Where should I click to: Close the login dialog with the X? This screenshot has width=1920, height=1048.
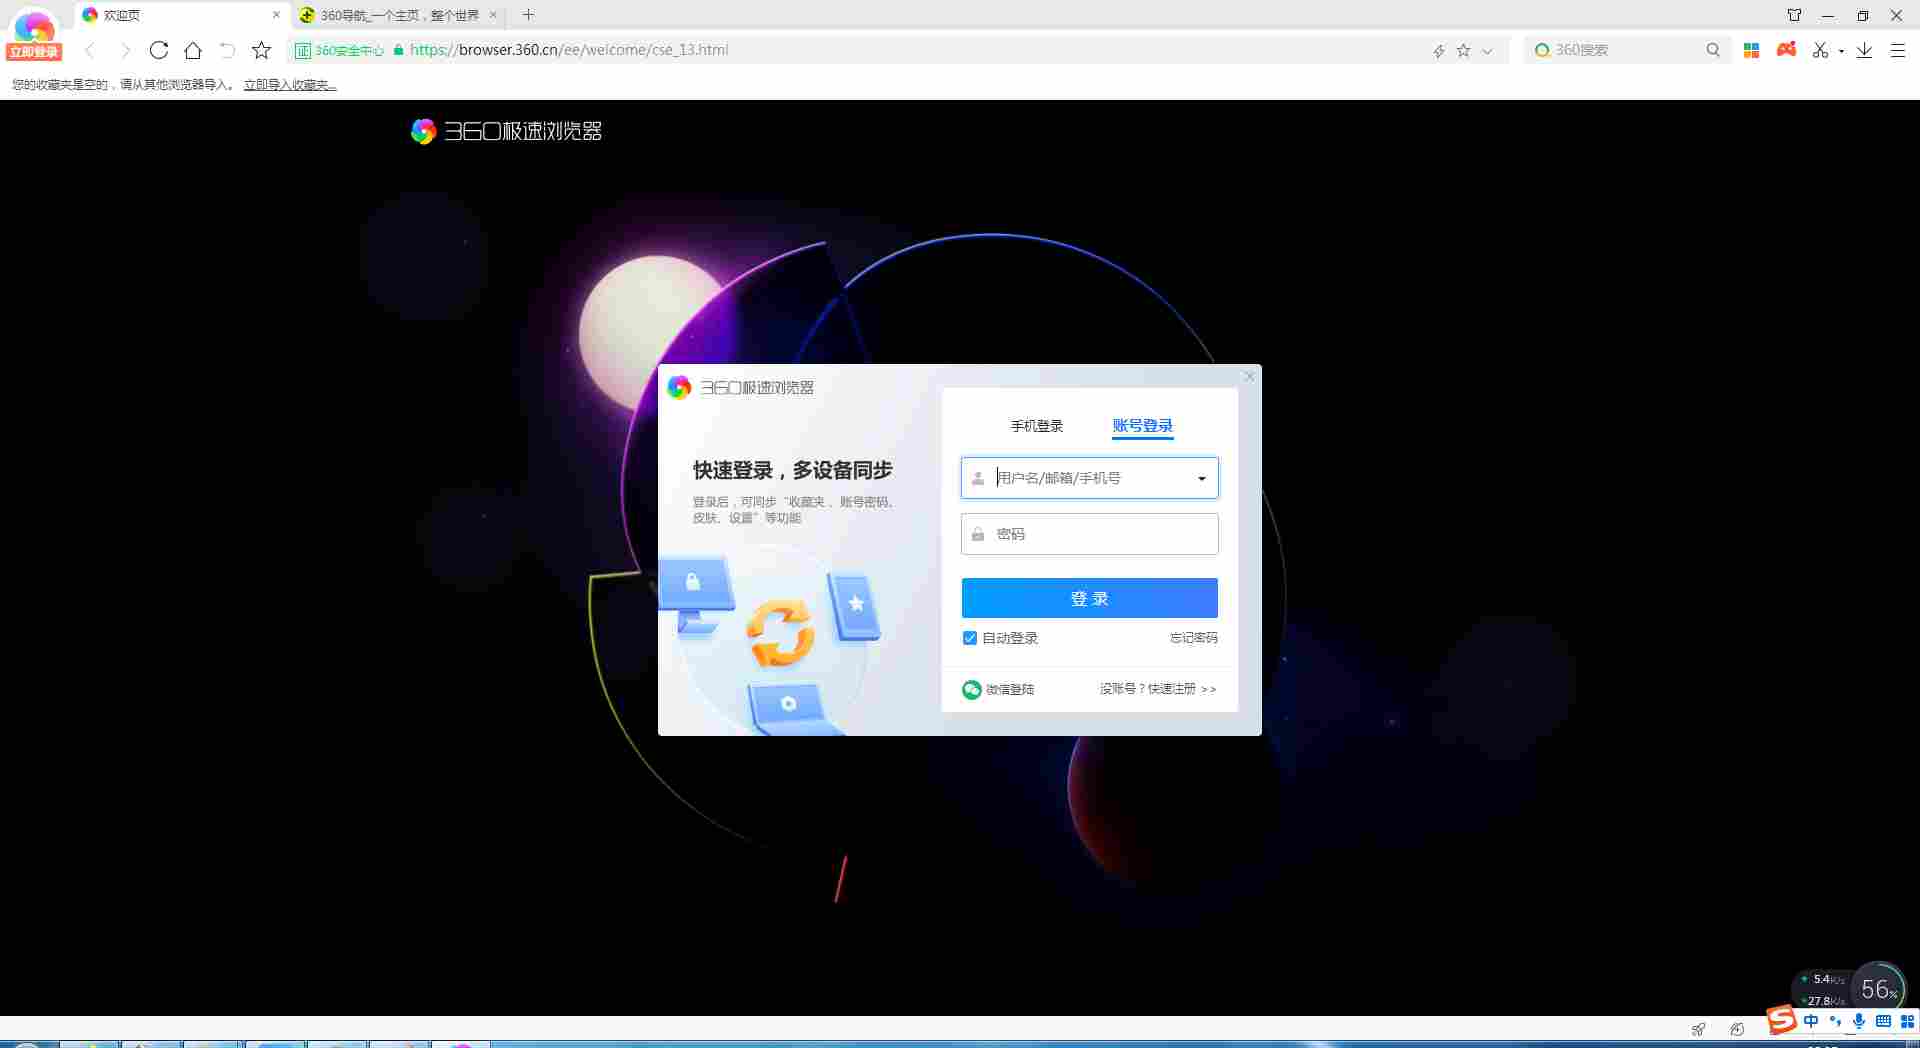click(1248, 377)
